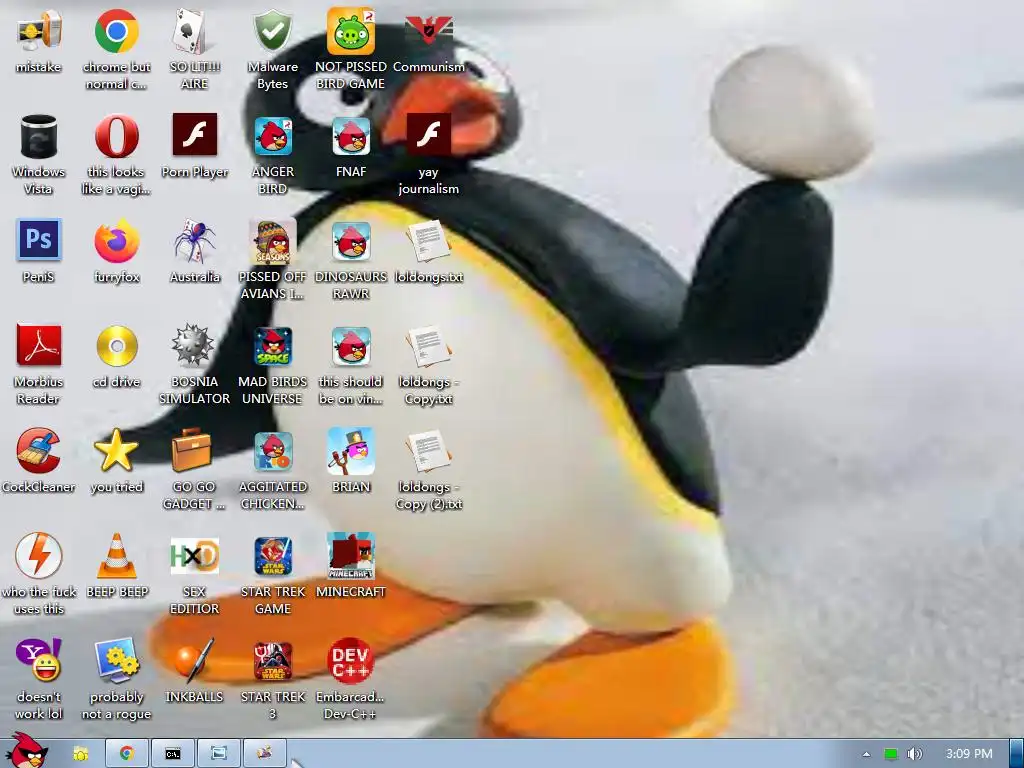Select 'AGGITATED CHICKEN' Rio icon
The width and height of the screenshot is (1024, 768).
(272, 452)
